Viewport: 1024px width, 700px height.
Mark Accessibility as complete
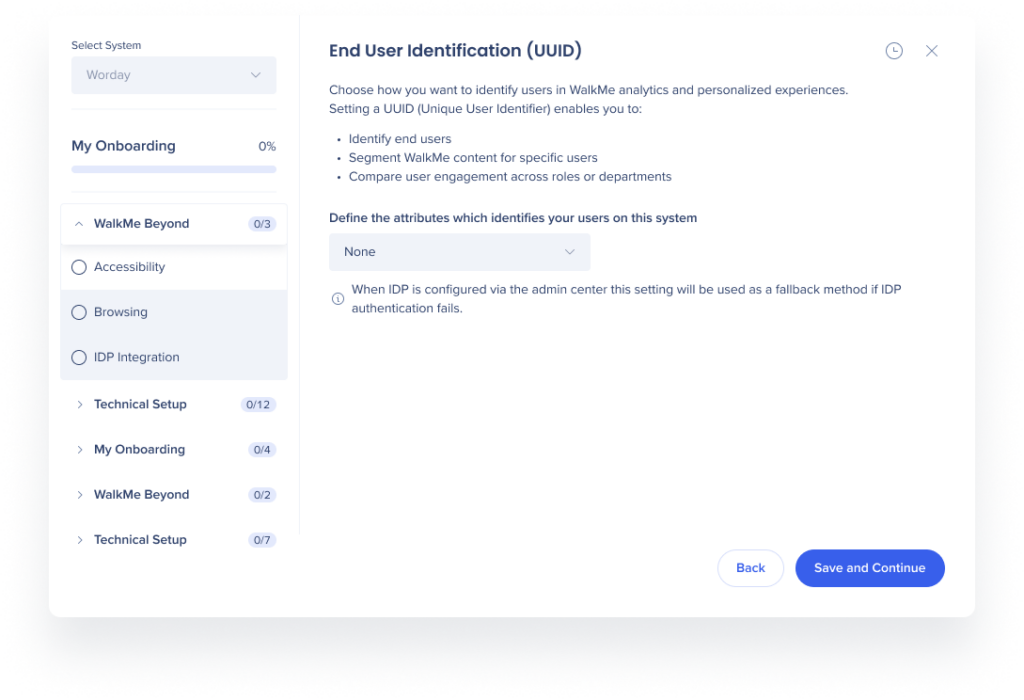click(x=79, y=267)
